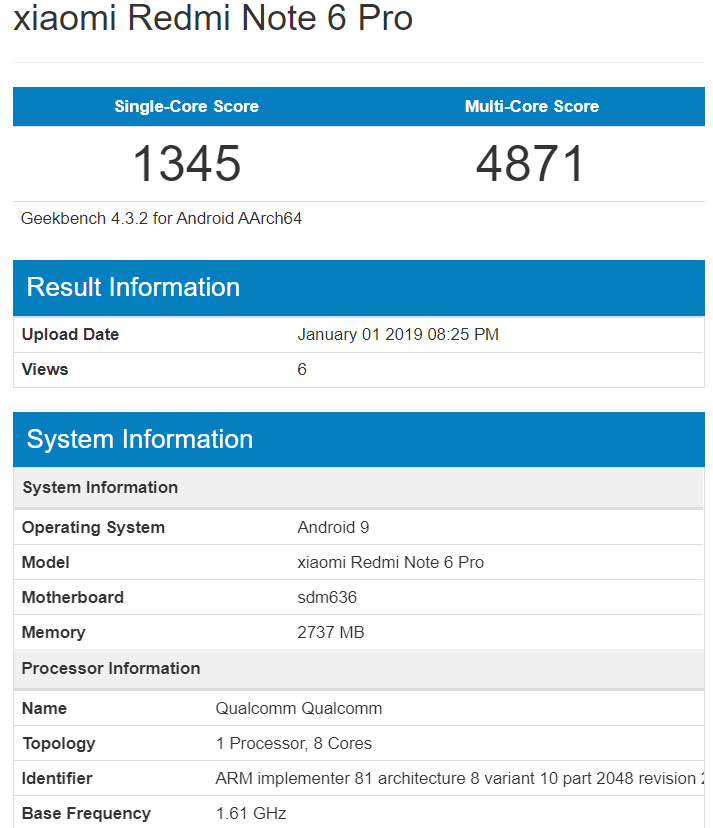Click the Views count 6
Screen dimensions: 713x828
(302, 369)
